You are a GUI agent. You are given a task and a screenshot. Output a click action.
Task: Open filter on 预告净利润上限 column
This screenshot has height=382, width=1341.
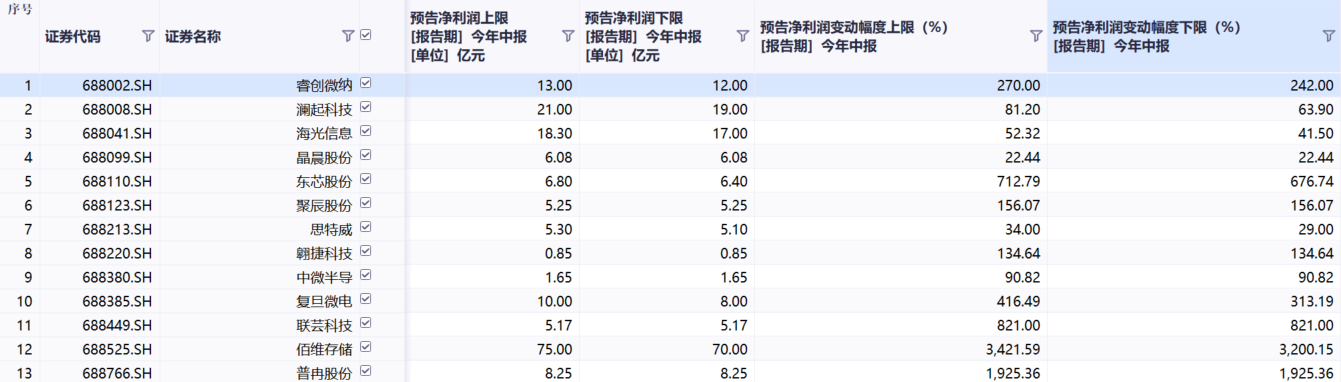[x=568, y=36]
